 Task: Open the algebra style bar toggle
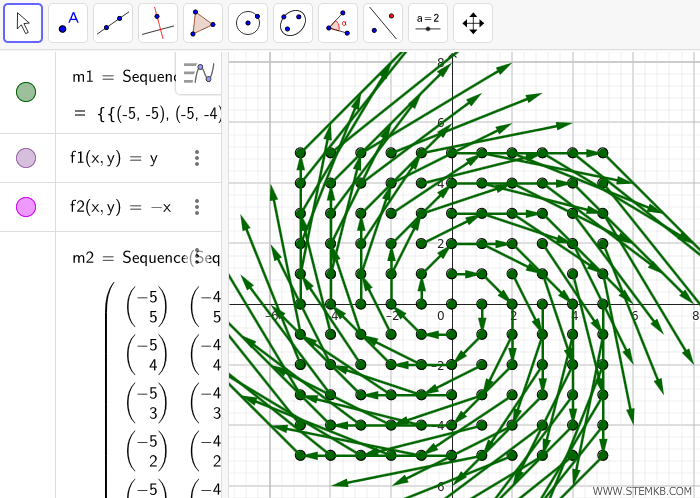coord(199,73)
